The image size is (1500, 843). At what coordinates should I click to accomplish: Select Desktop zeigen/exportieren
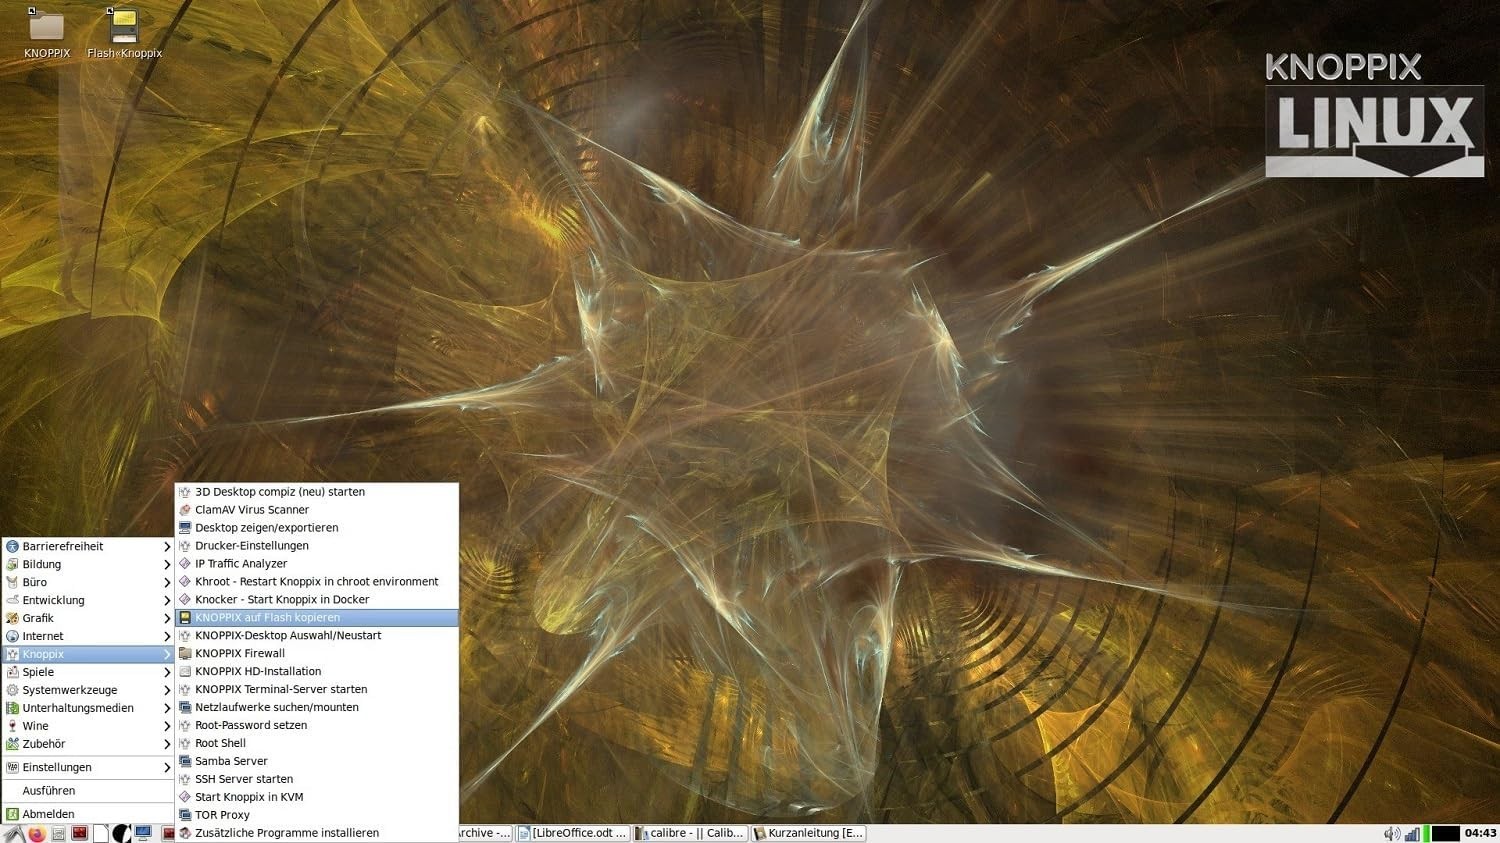317,528
